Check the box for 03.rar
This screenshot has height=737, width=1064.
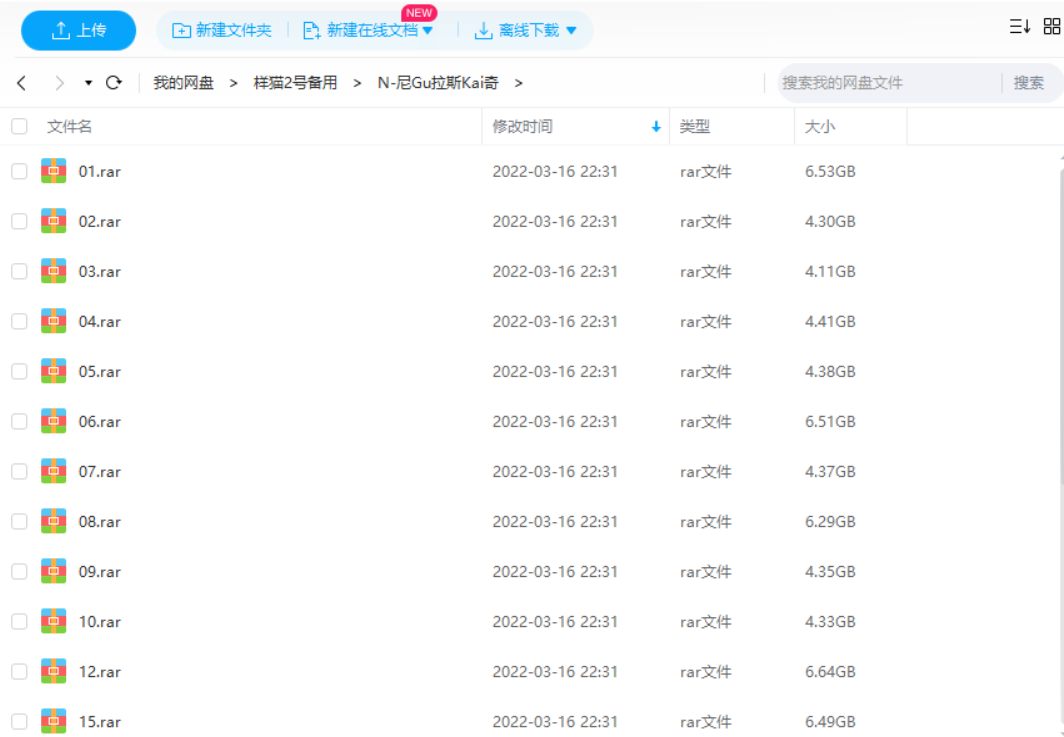19,271
